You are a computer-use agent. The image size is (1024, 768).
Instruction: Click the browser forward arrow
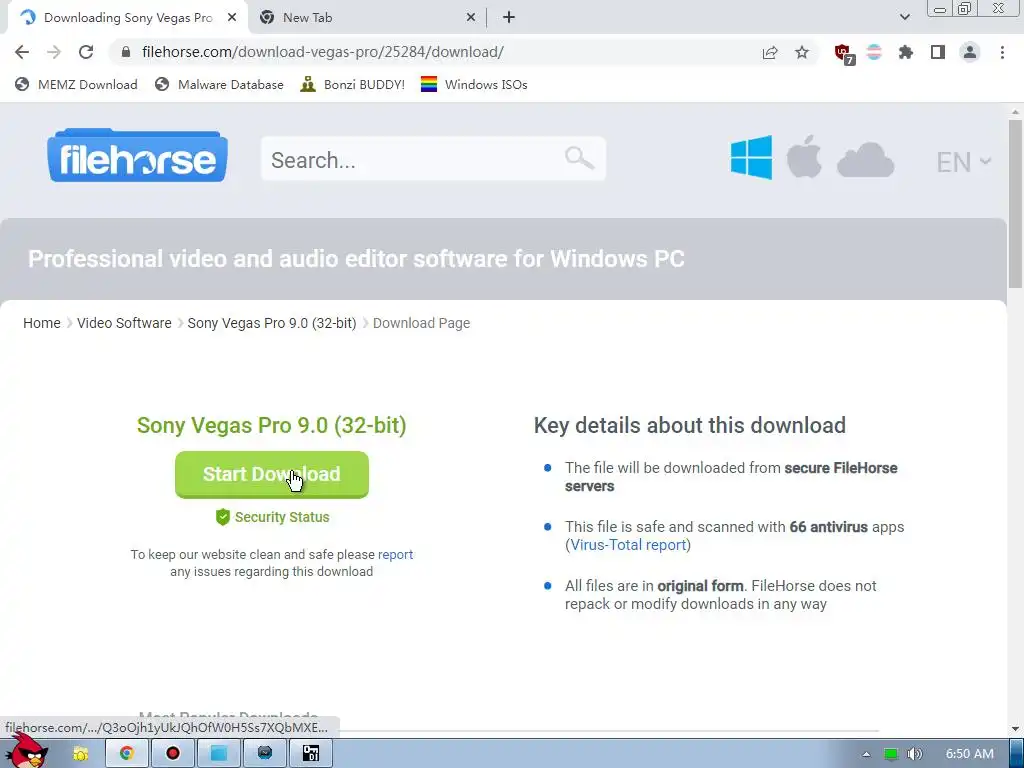54,52
